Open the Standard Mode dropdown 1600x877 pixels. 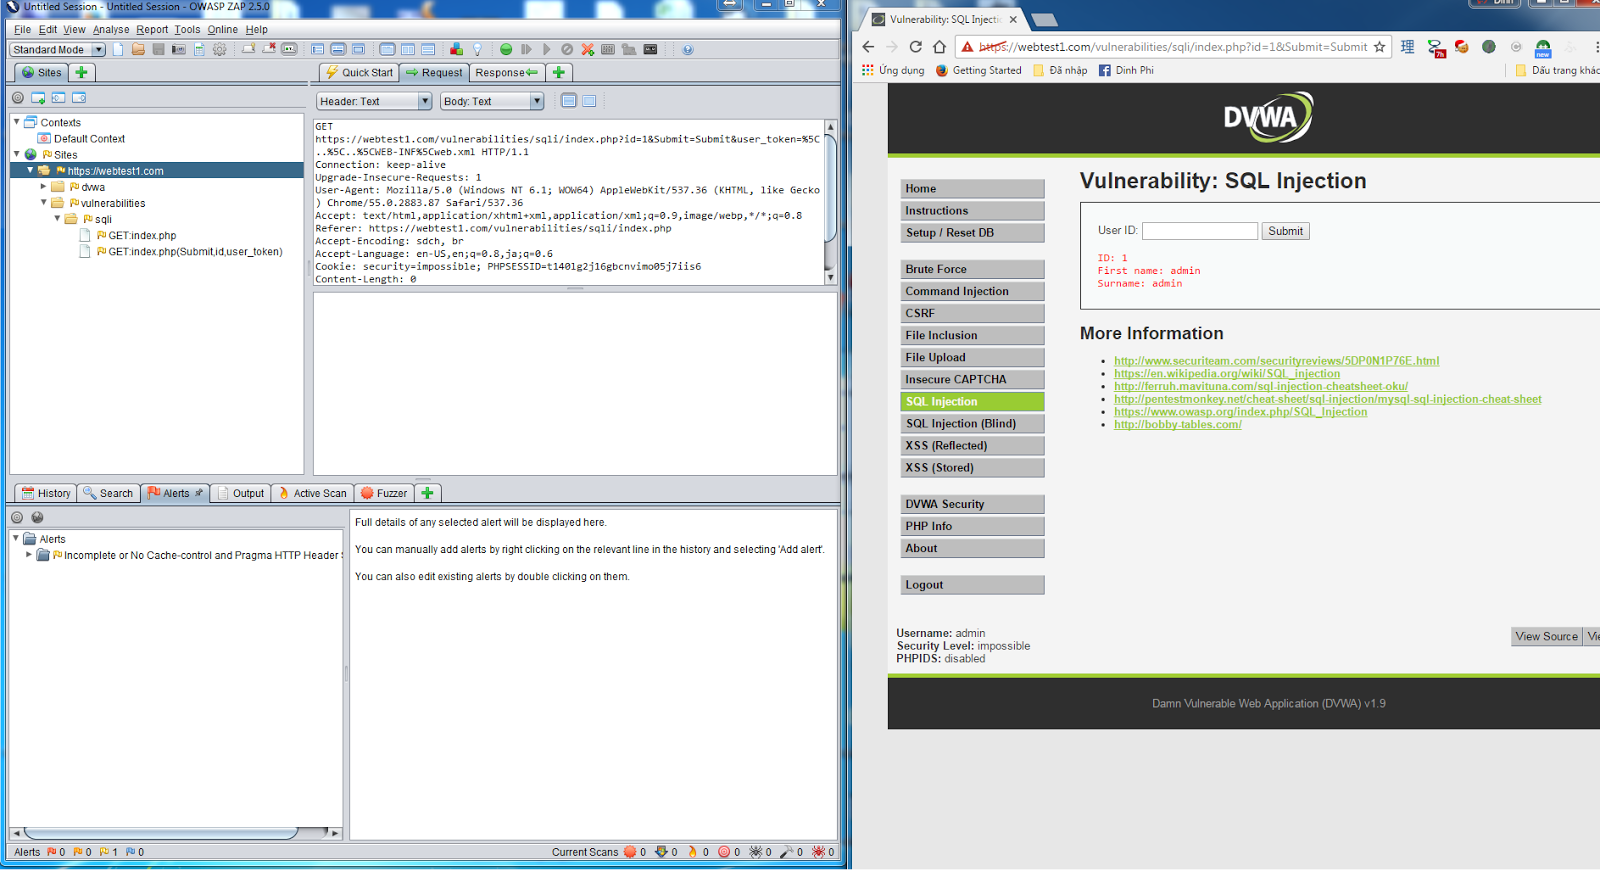tap(58, 49)
